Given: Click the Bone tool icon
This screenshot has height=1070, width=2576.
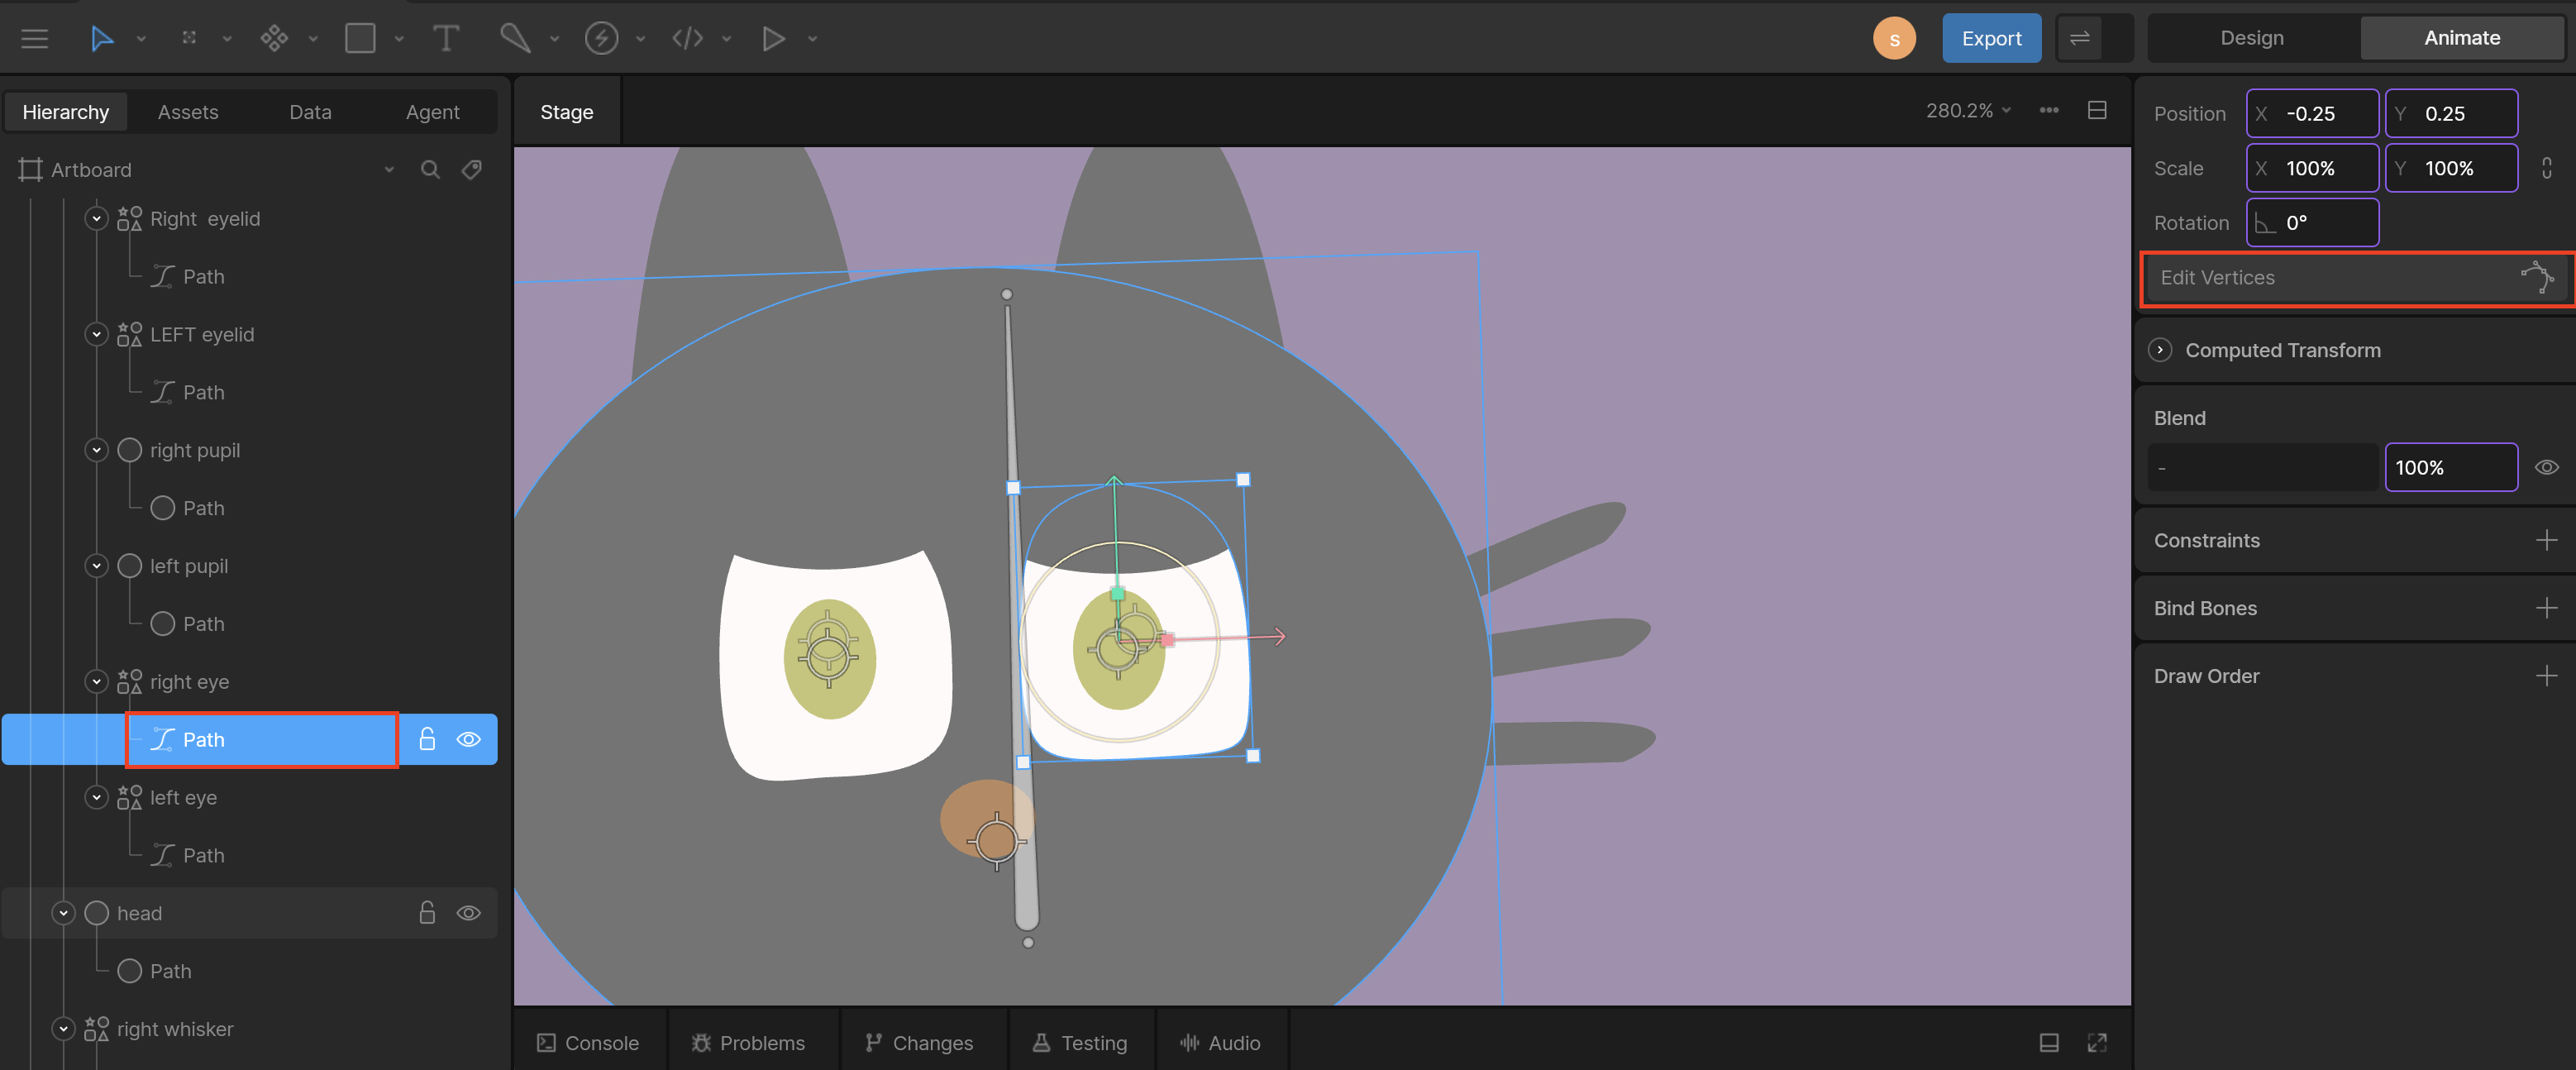Looking at the screenshot, I should tap(515, 38).
